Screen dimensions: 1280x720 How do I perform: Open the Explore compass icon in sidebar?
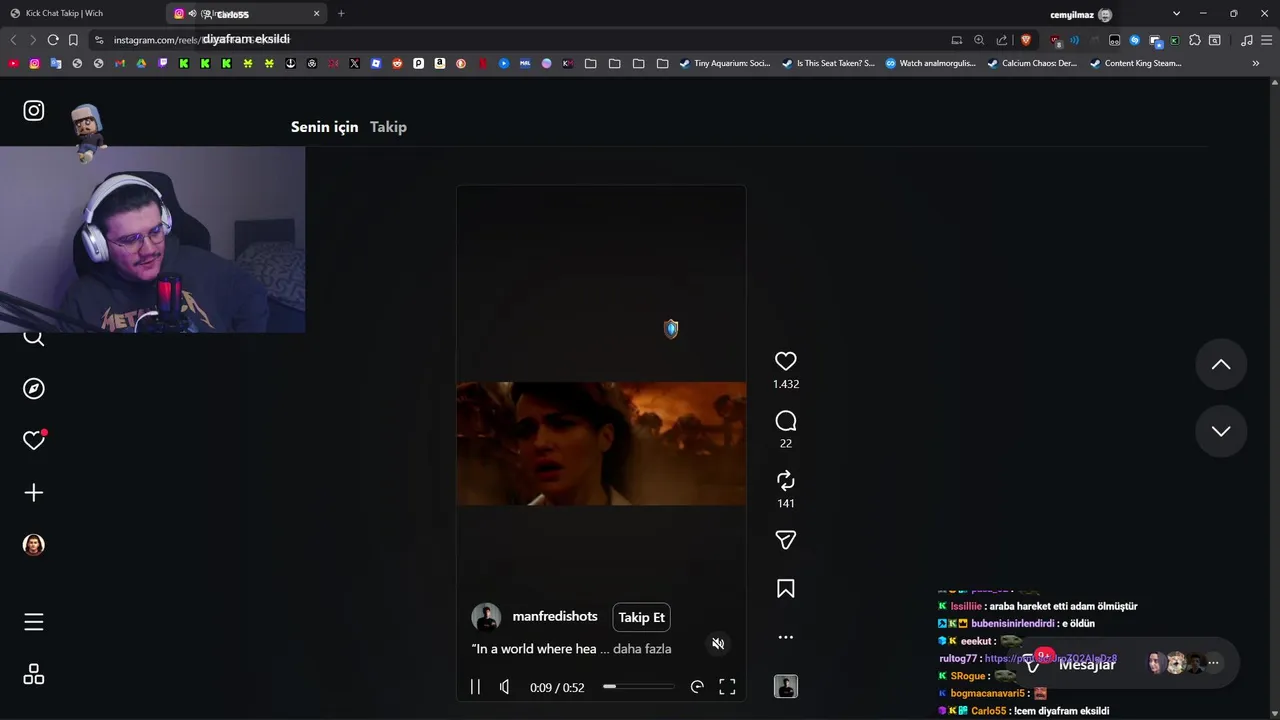click(x=34, y=389)
